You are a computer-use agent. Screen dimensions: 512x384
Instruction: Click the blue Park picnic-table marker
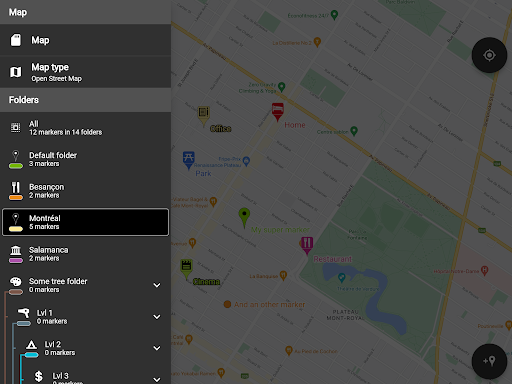click(x=189, y=160)
